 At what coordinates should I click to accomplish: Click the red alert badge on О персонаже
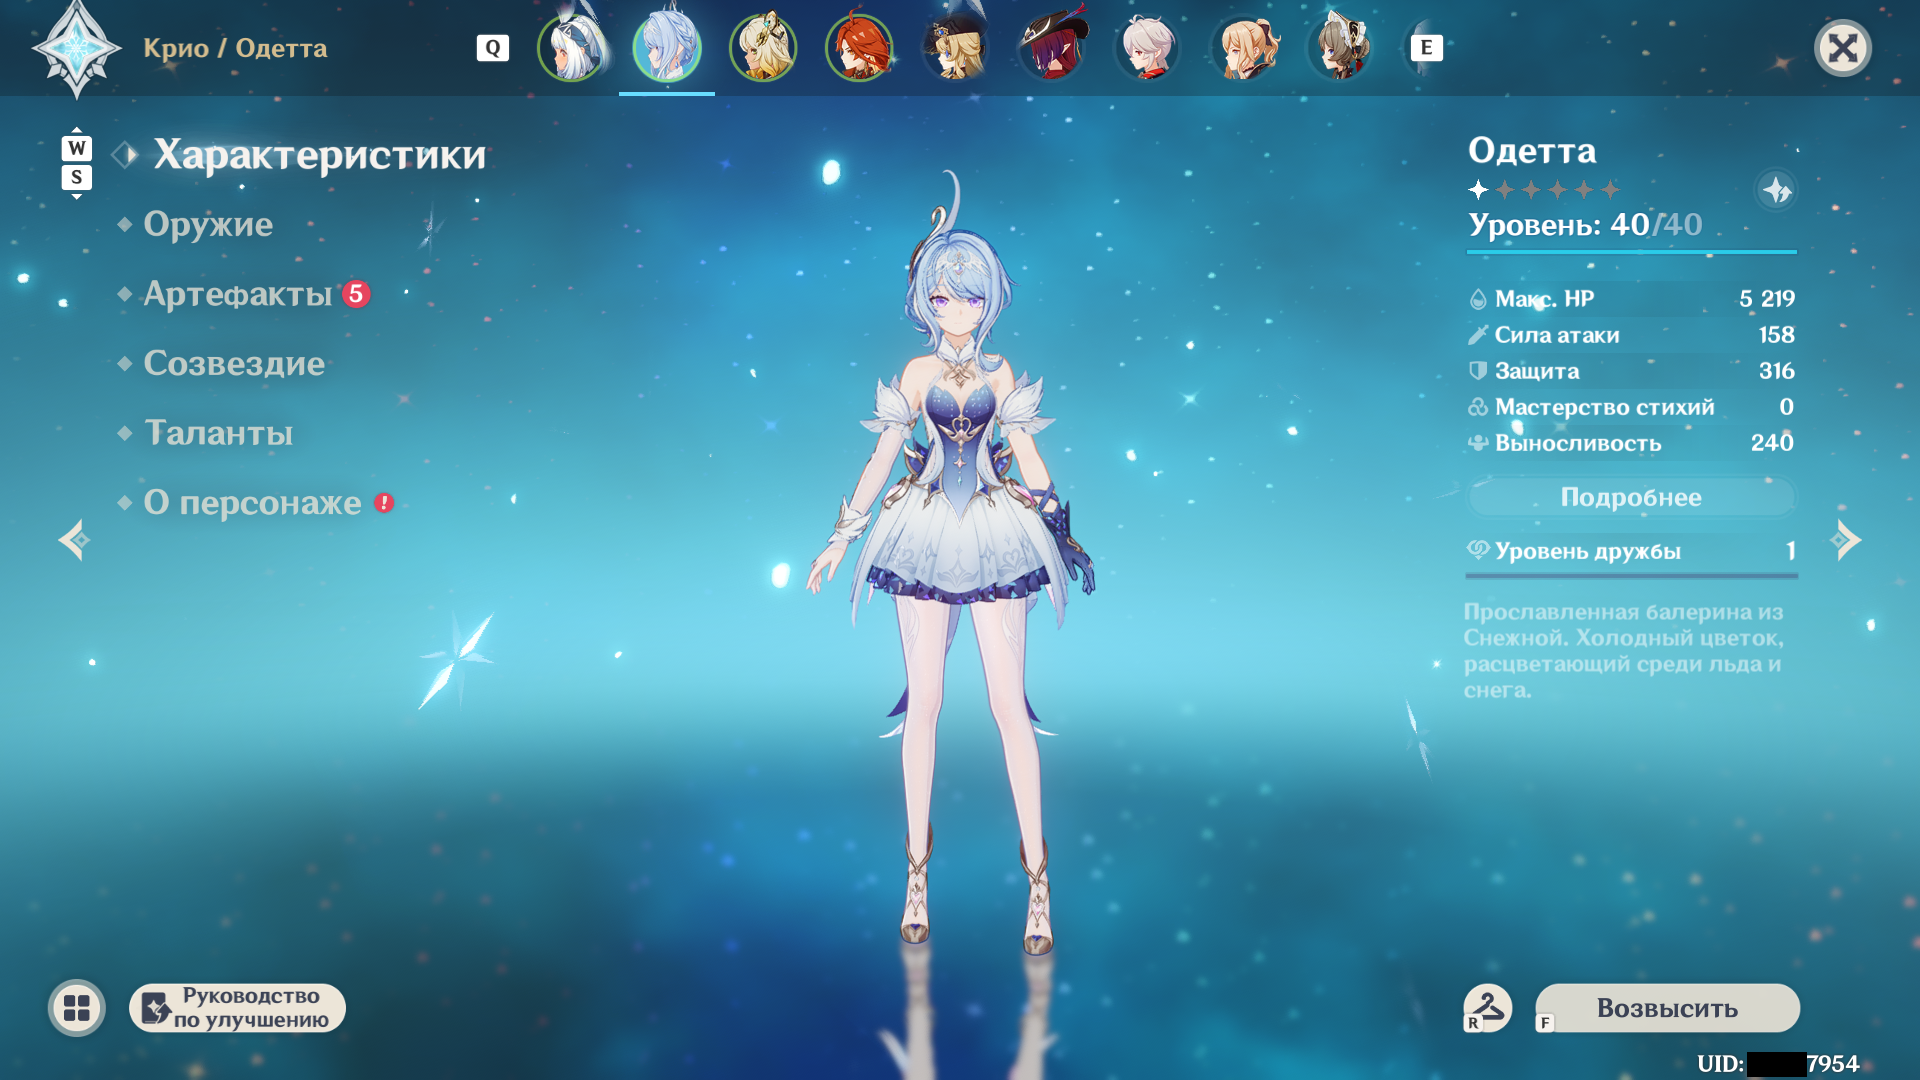pos(384,503)
